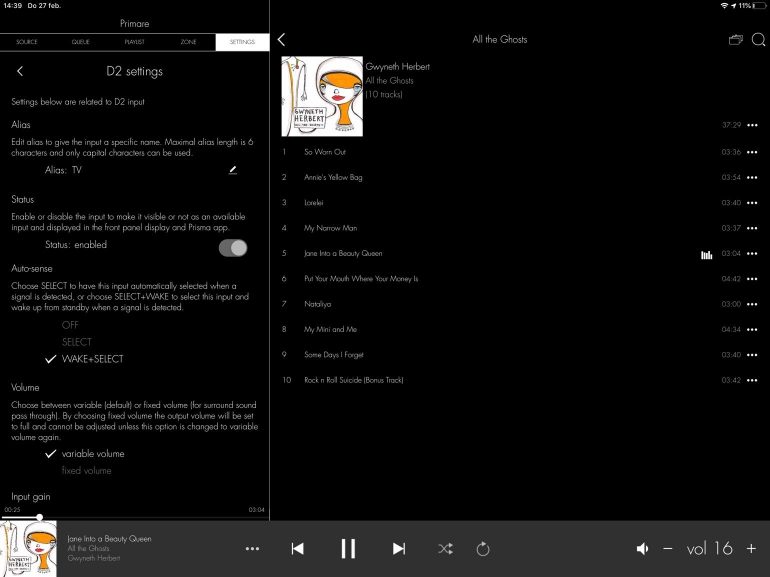
Task: Toggle repeat playback
Action: click(483, 549)
